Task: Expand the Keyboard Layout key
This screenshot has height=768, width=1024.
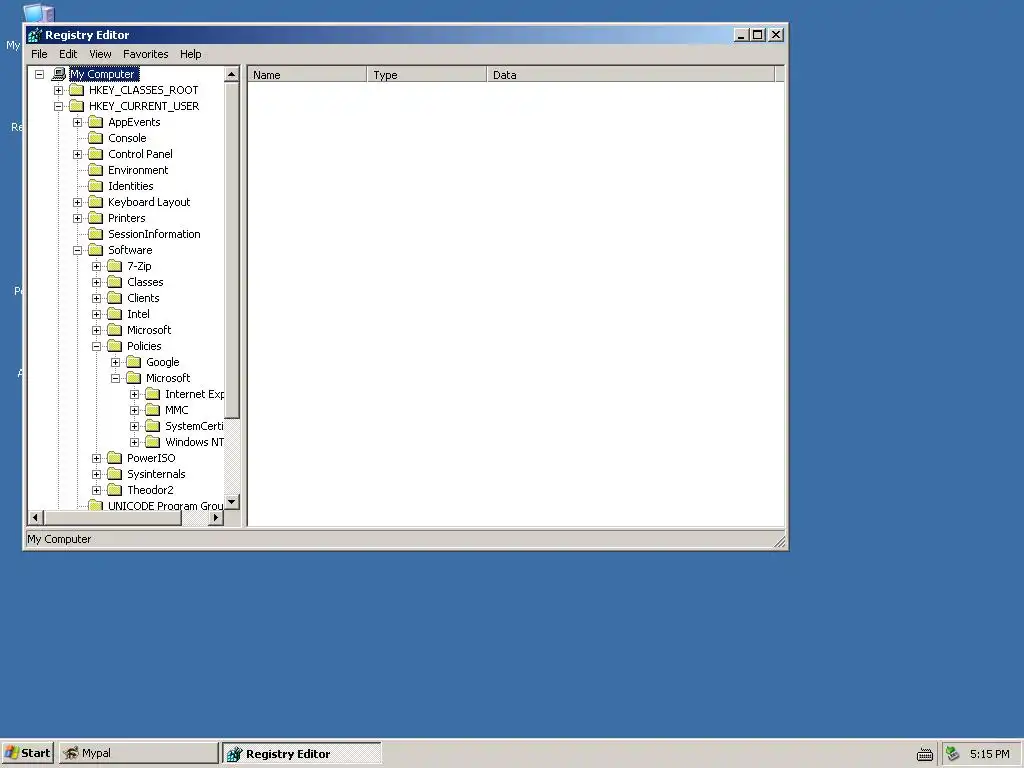Action: tap(78, 202)
